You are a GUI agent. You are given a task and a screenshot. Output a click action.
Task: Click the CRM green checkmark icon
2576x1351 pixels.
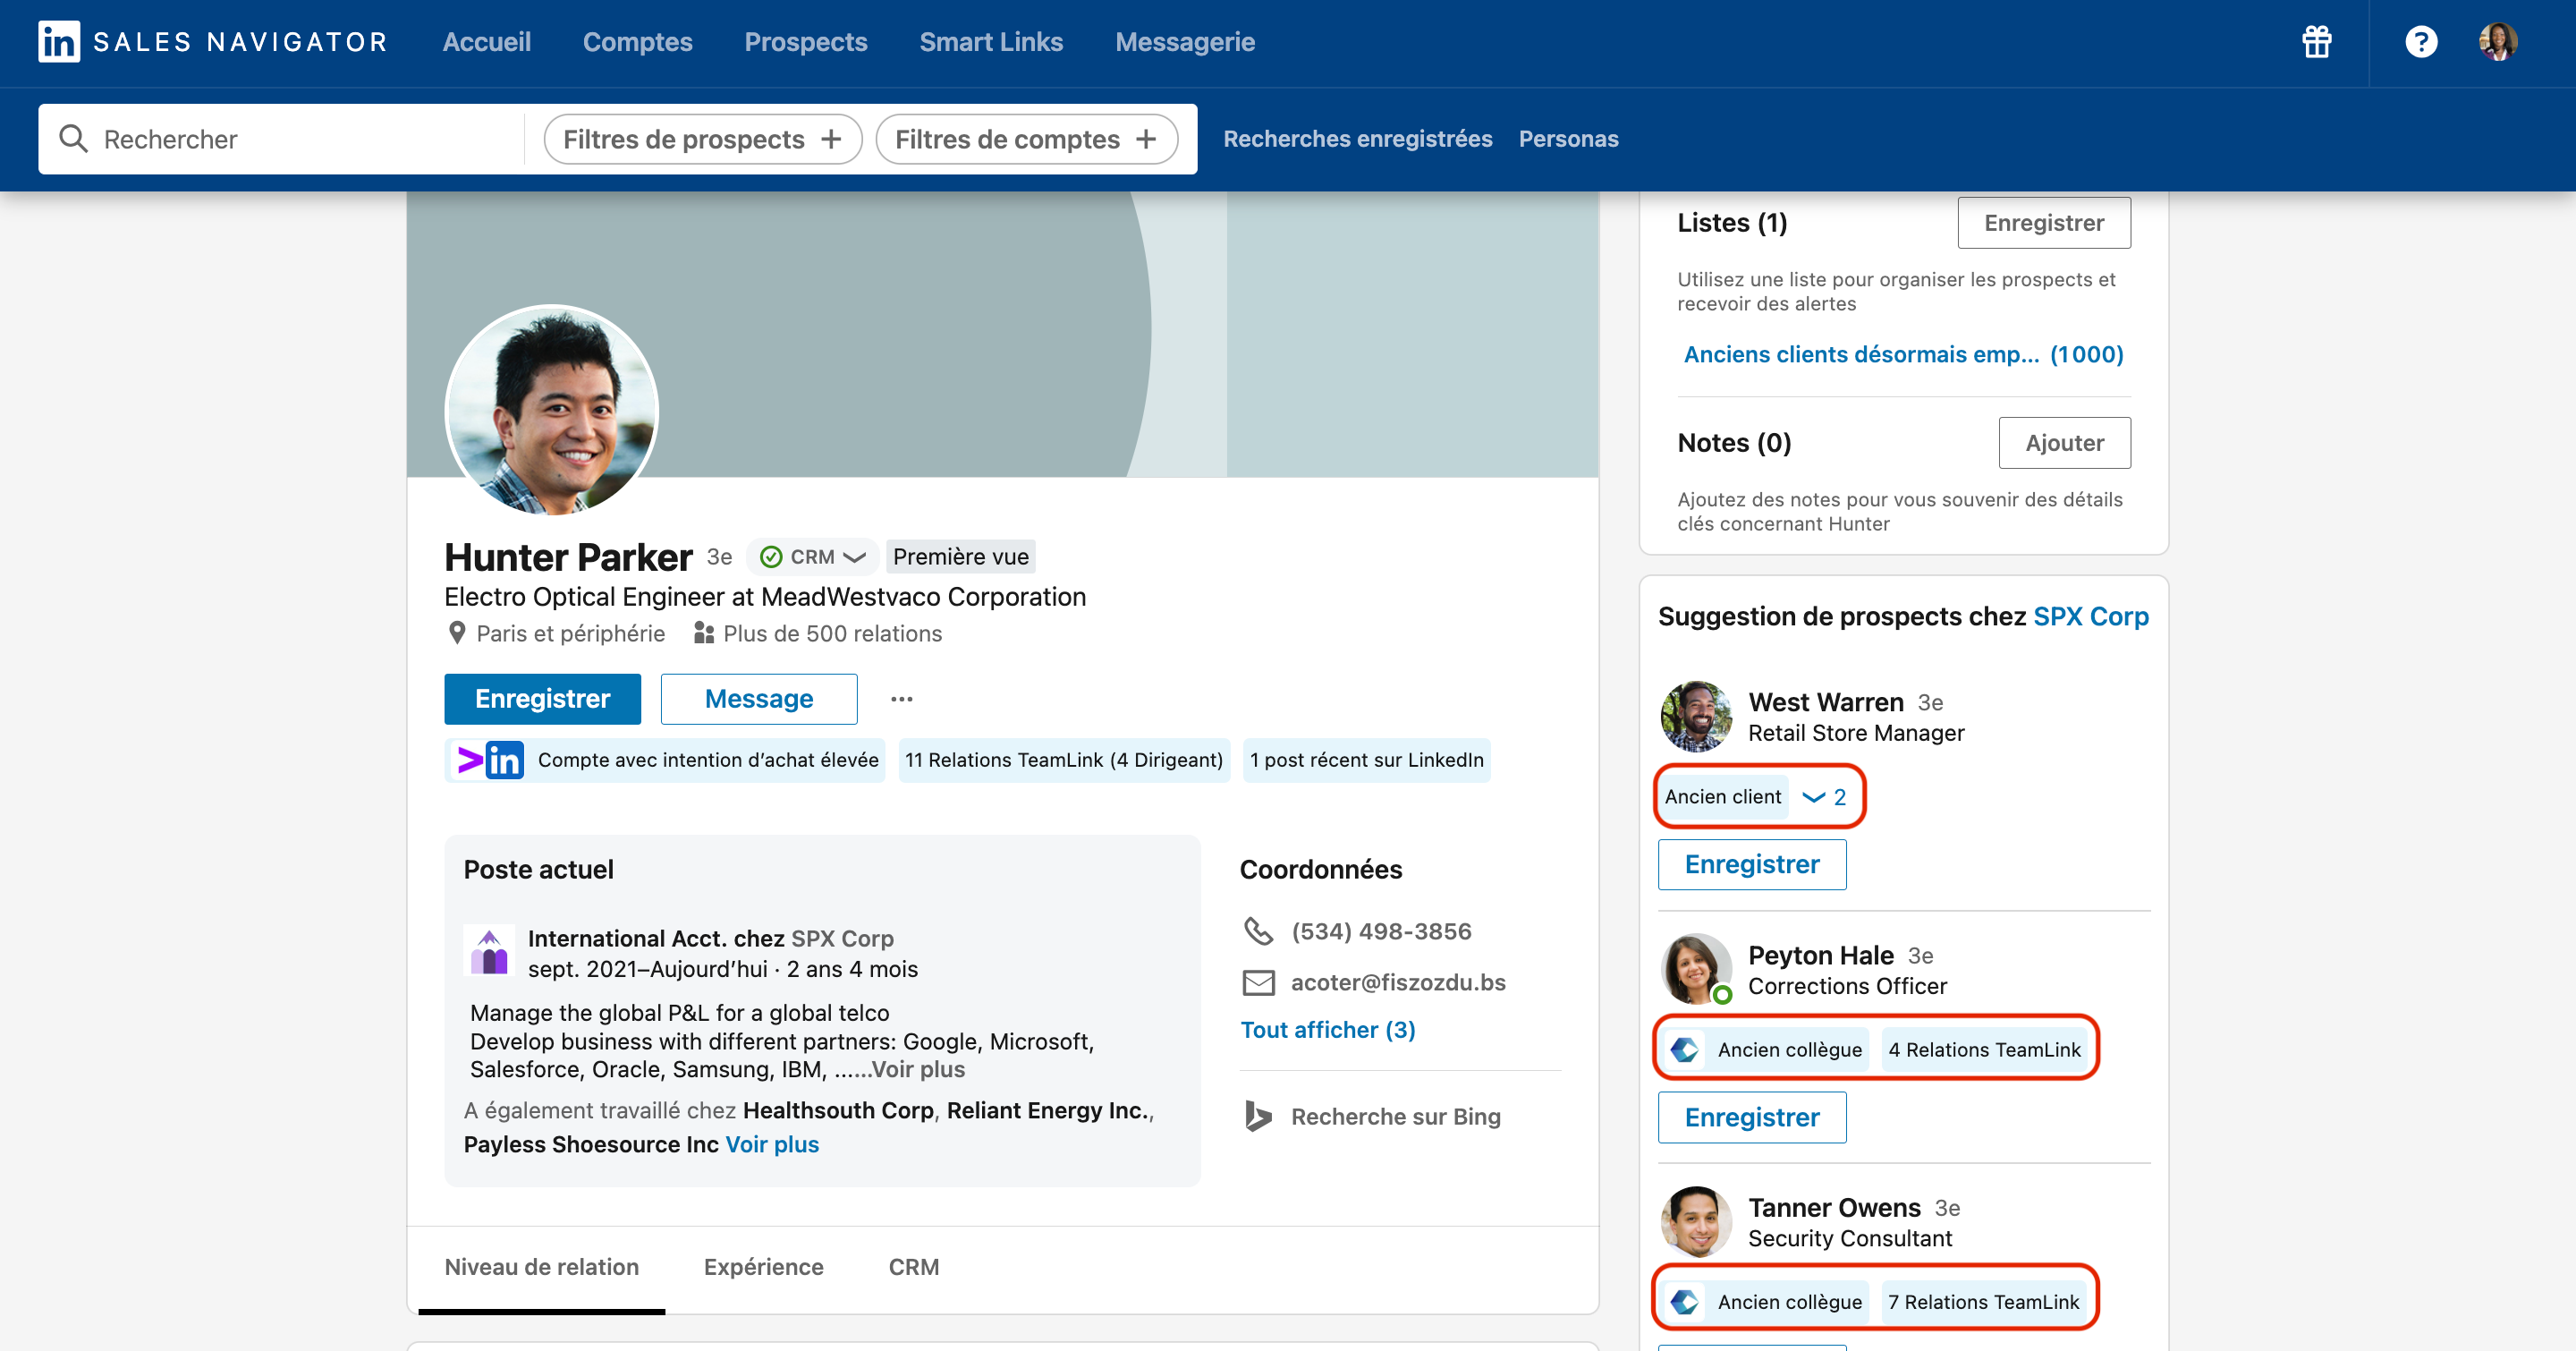click(771, 557)
